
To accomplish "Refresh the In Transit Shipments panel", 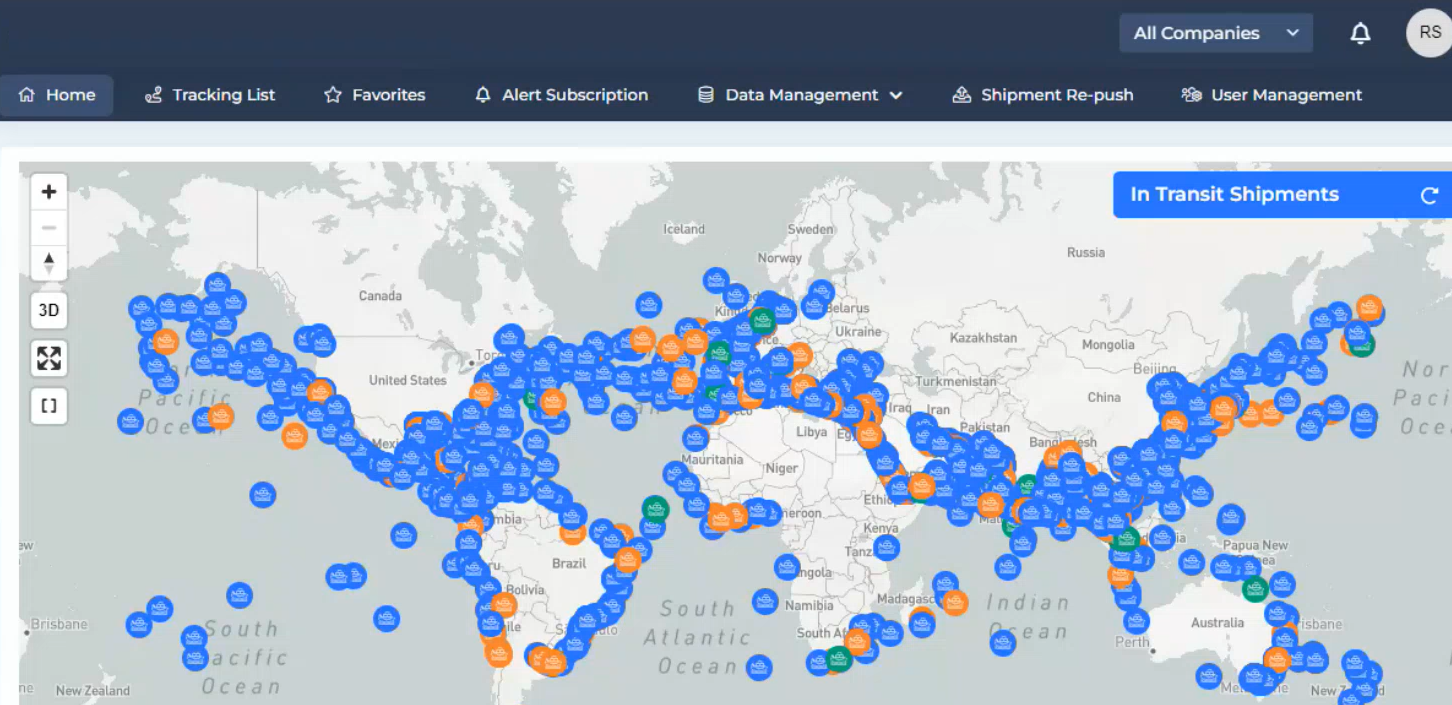I will tap(1429, 195).
